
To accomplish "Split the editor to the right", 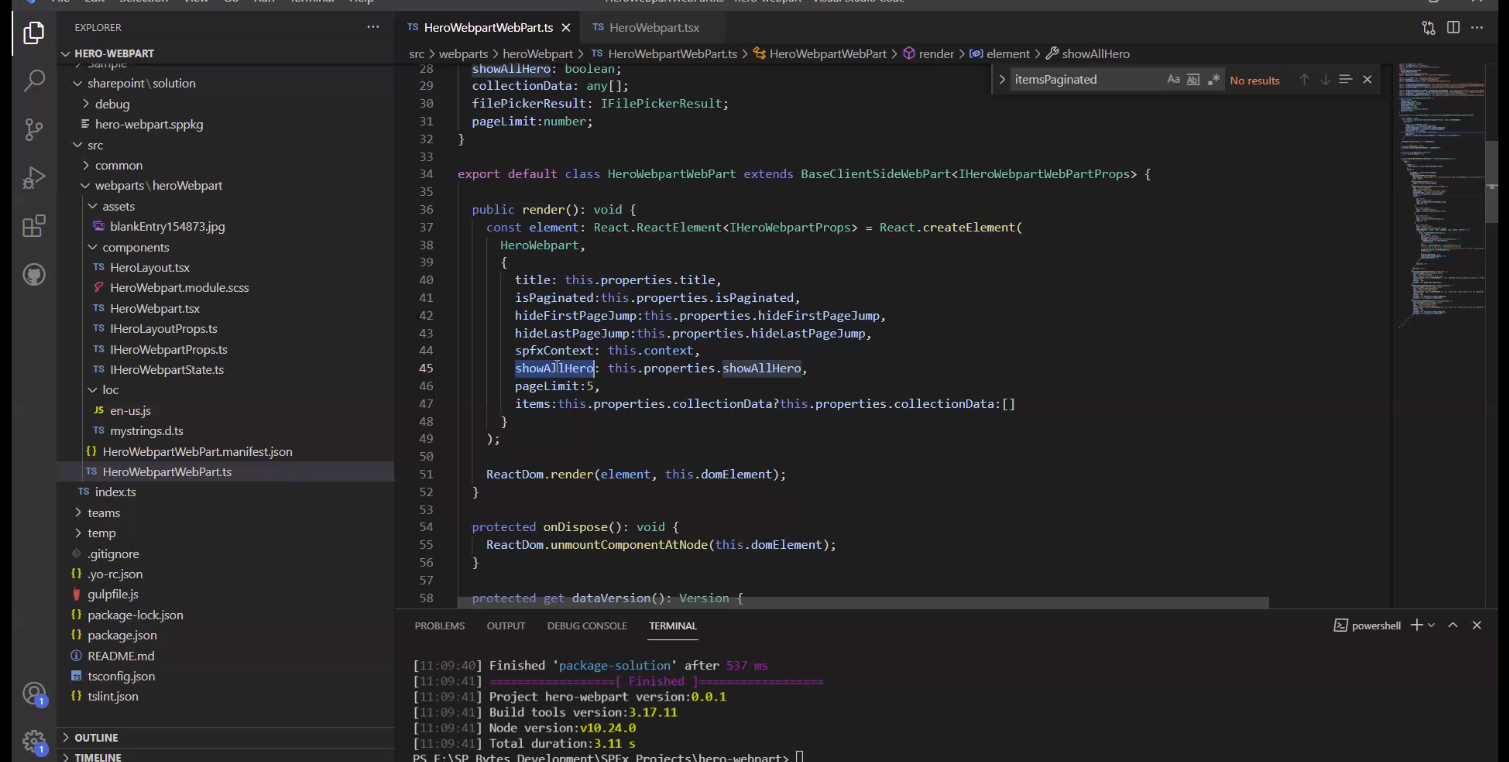I will click(1453, 27).
